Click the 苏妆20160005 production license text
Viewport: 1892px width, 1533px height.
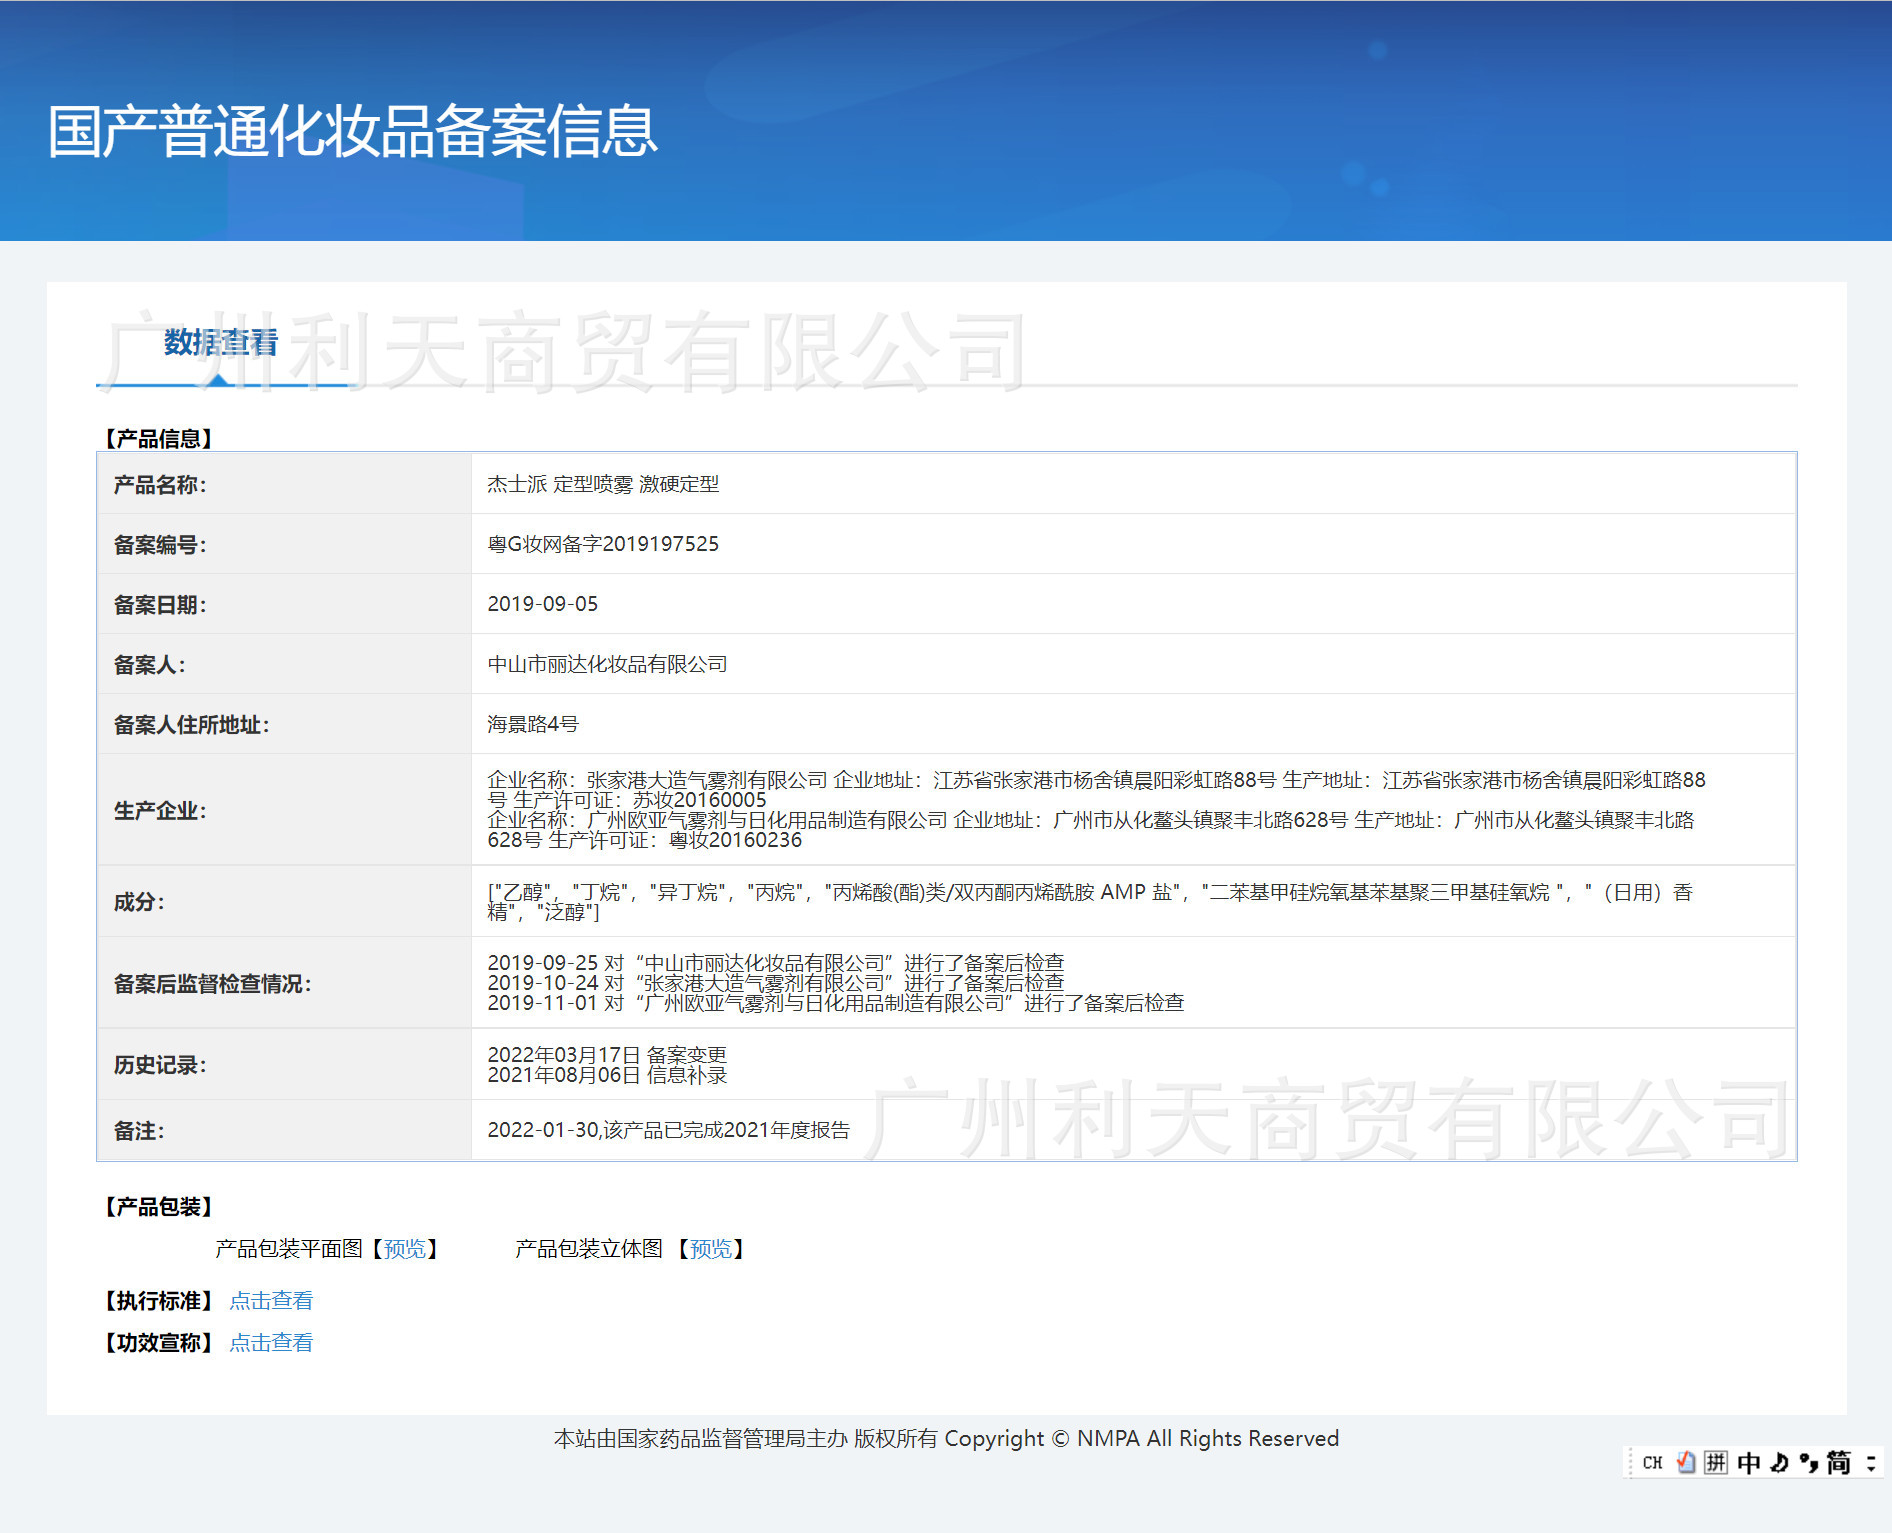click(700, 800)
